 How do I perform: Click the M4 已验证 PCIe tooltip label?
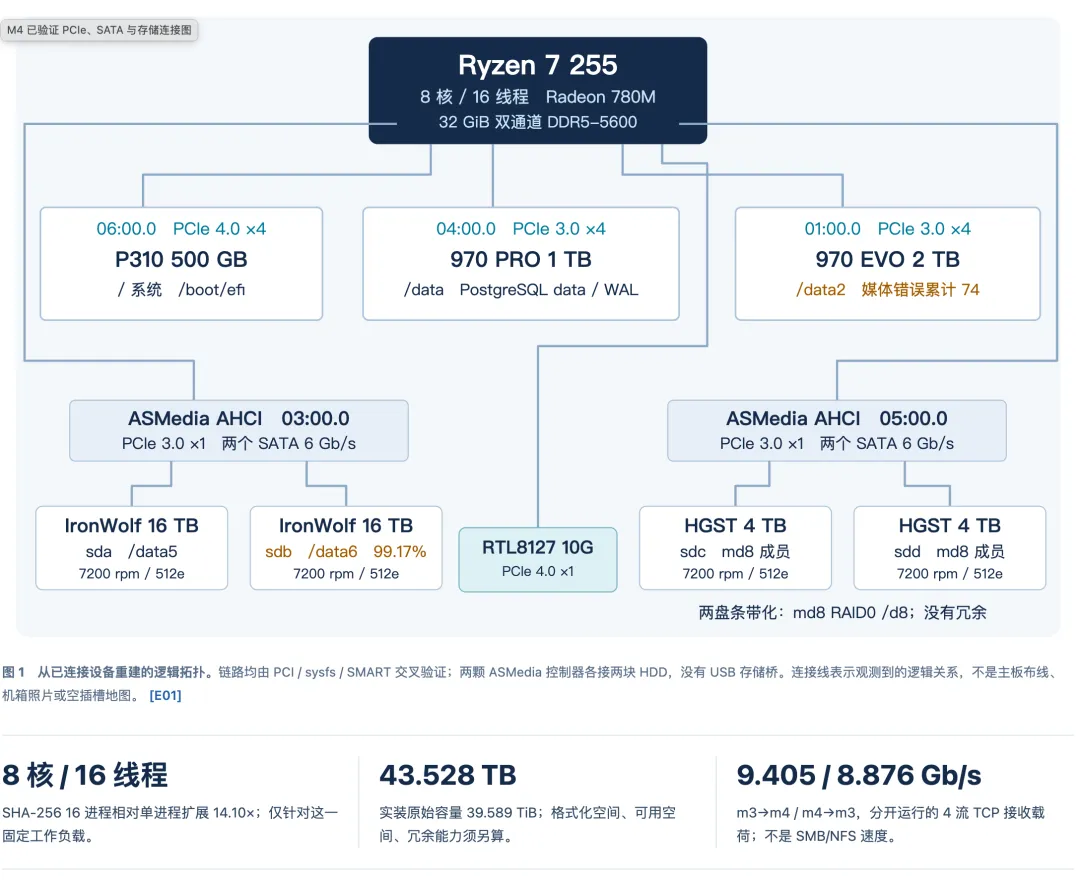99,30
